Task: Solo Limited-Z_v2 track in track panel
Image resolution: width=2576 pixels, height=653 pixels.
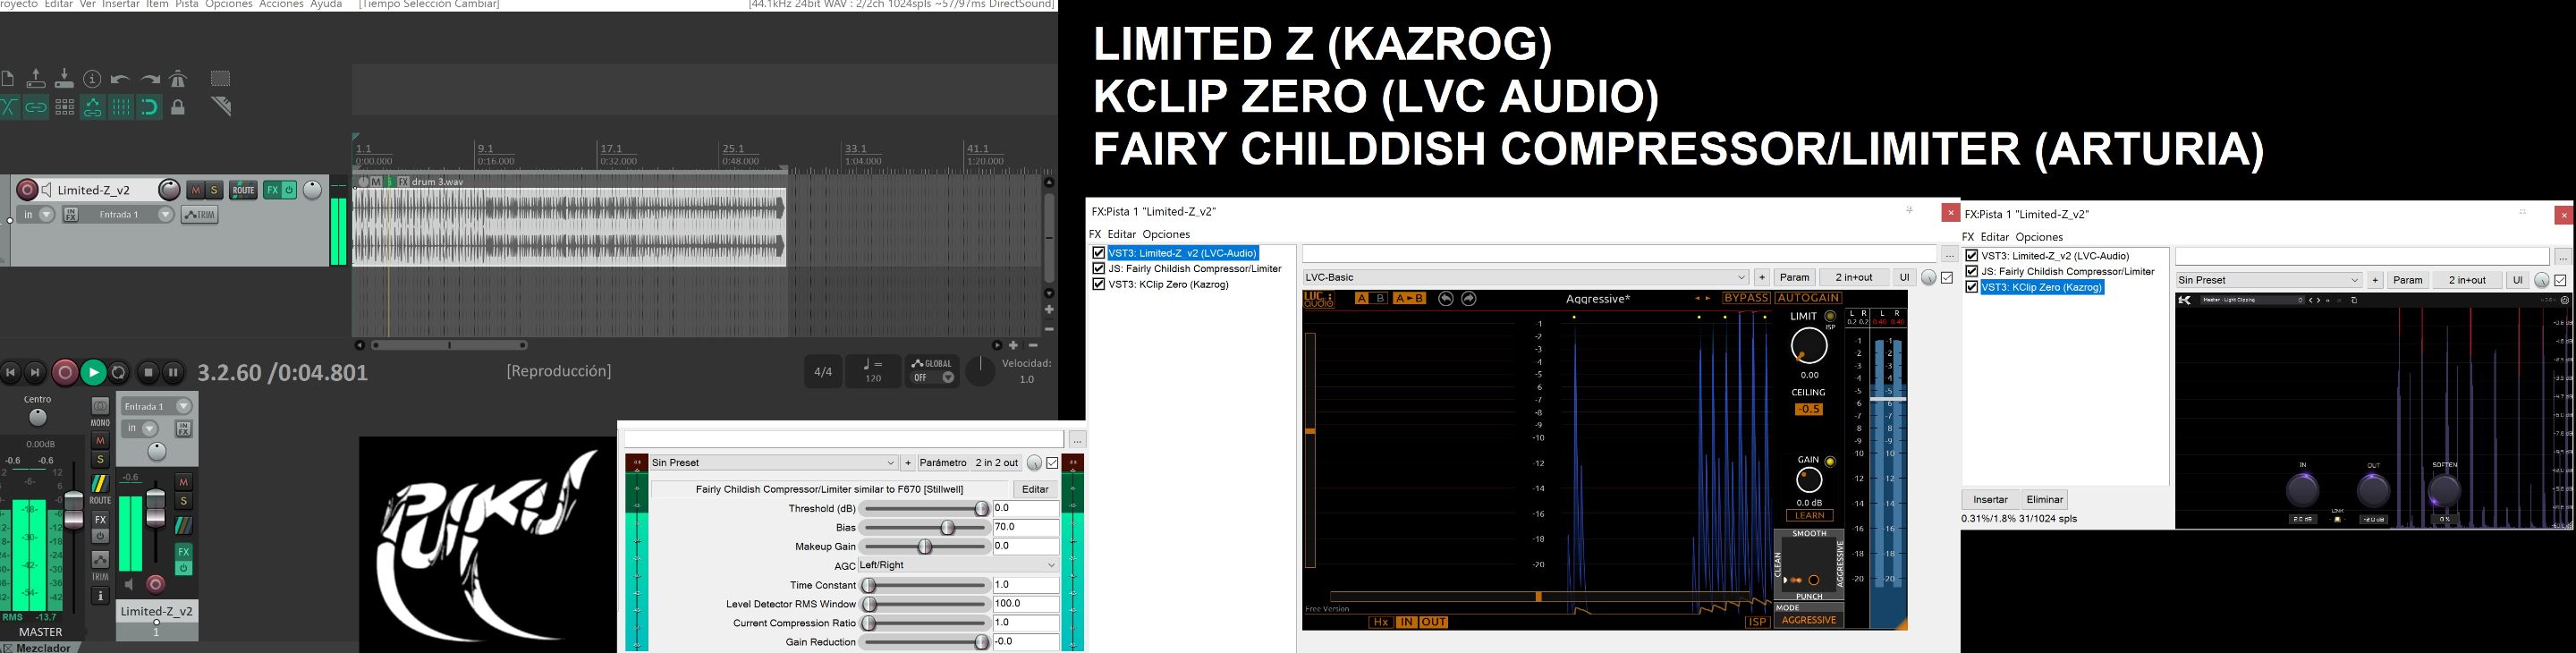Action: click(x=213, y=190)
